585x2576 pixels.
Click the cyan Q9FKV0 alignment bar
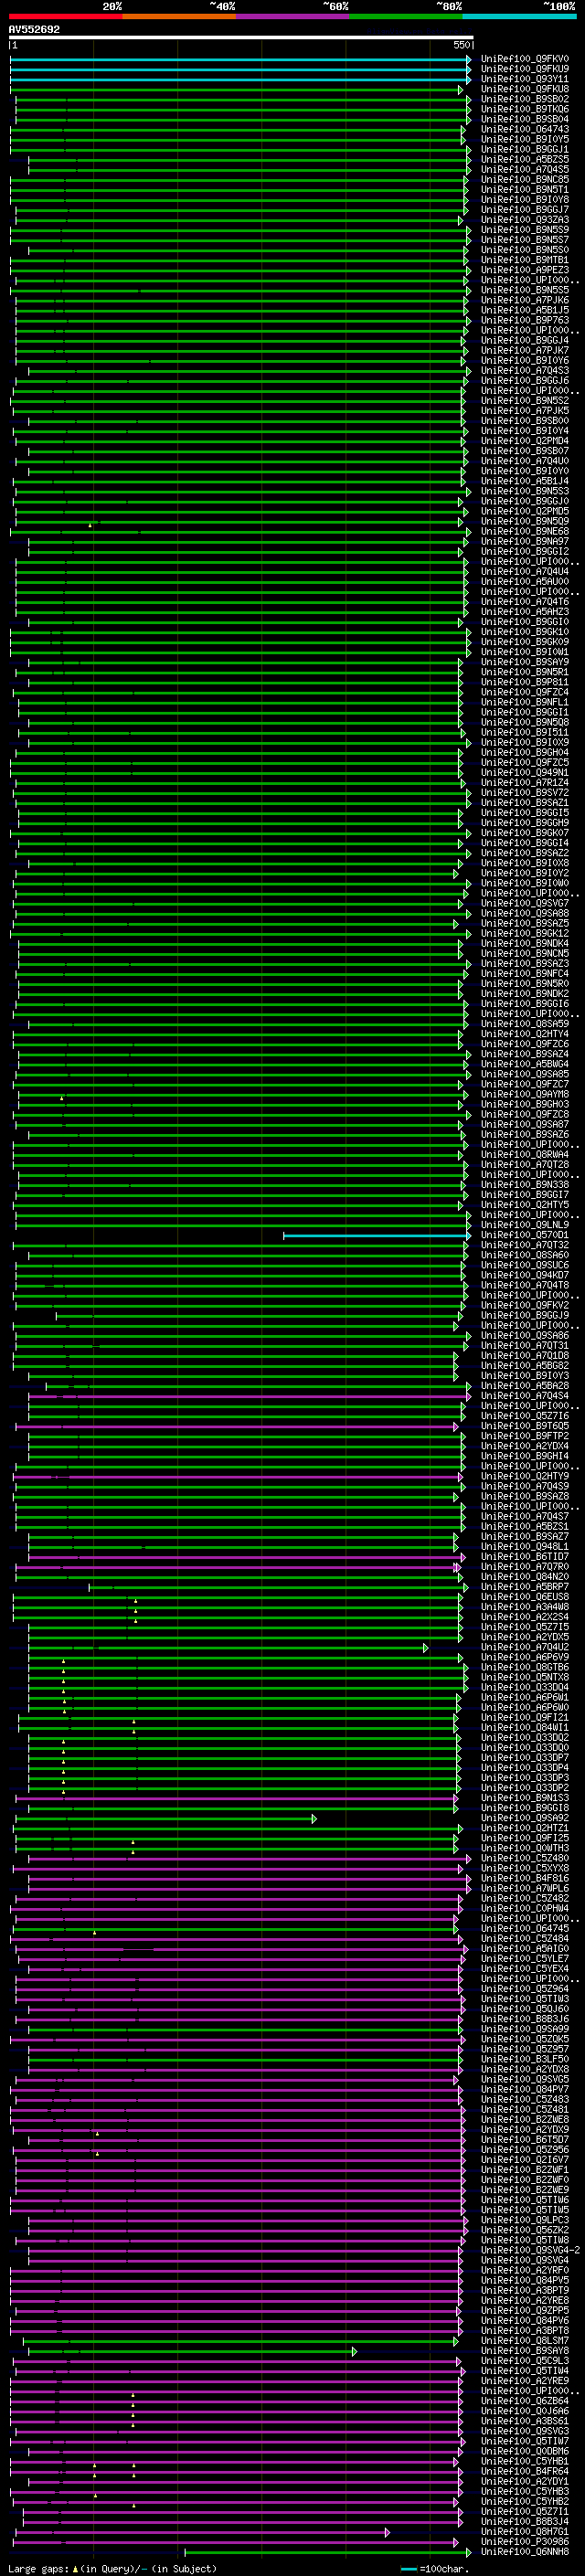click(x=240, y=60)
